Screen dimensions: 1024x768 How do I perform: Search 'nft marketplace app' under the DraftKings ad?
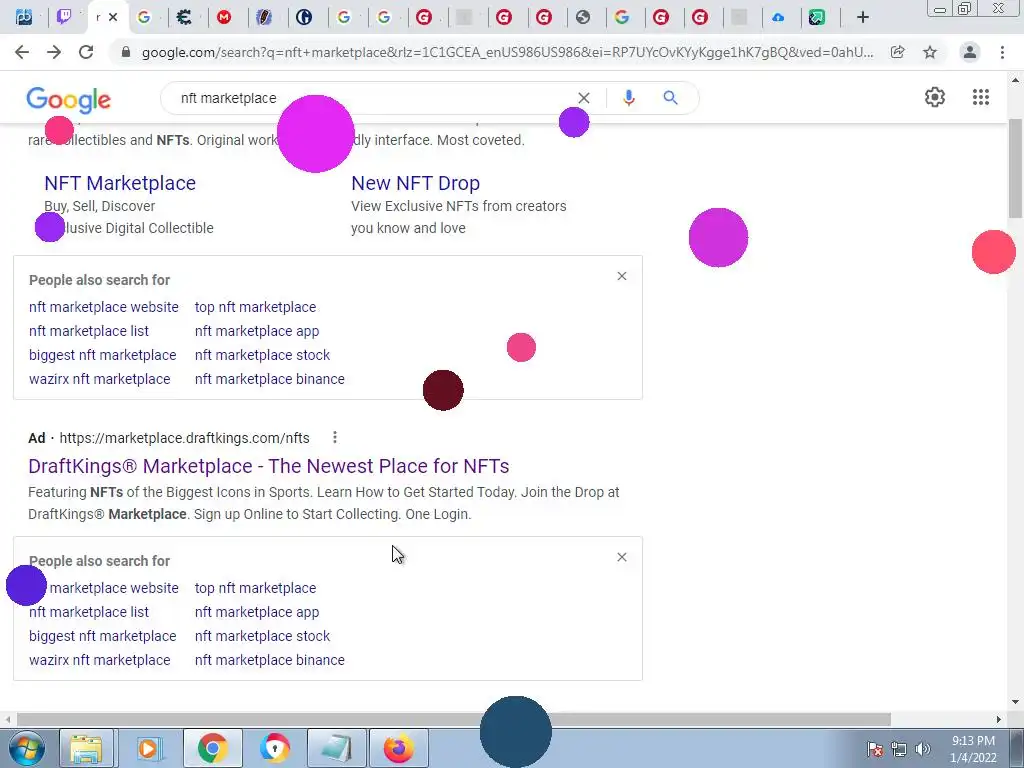pos(257,612)
